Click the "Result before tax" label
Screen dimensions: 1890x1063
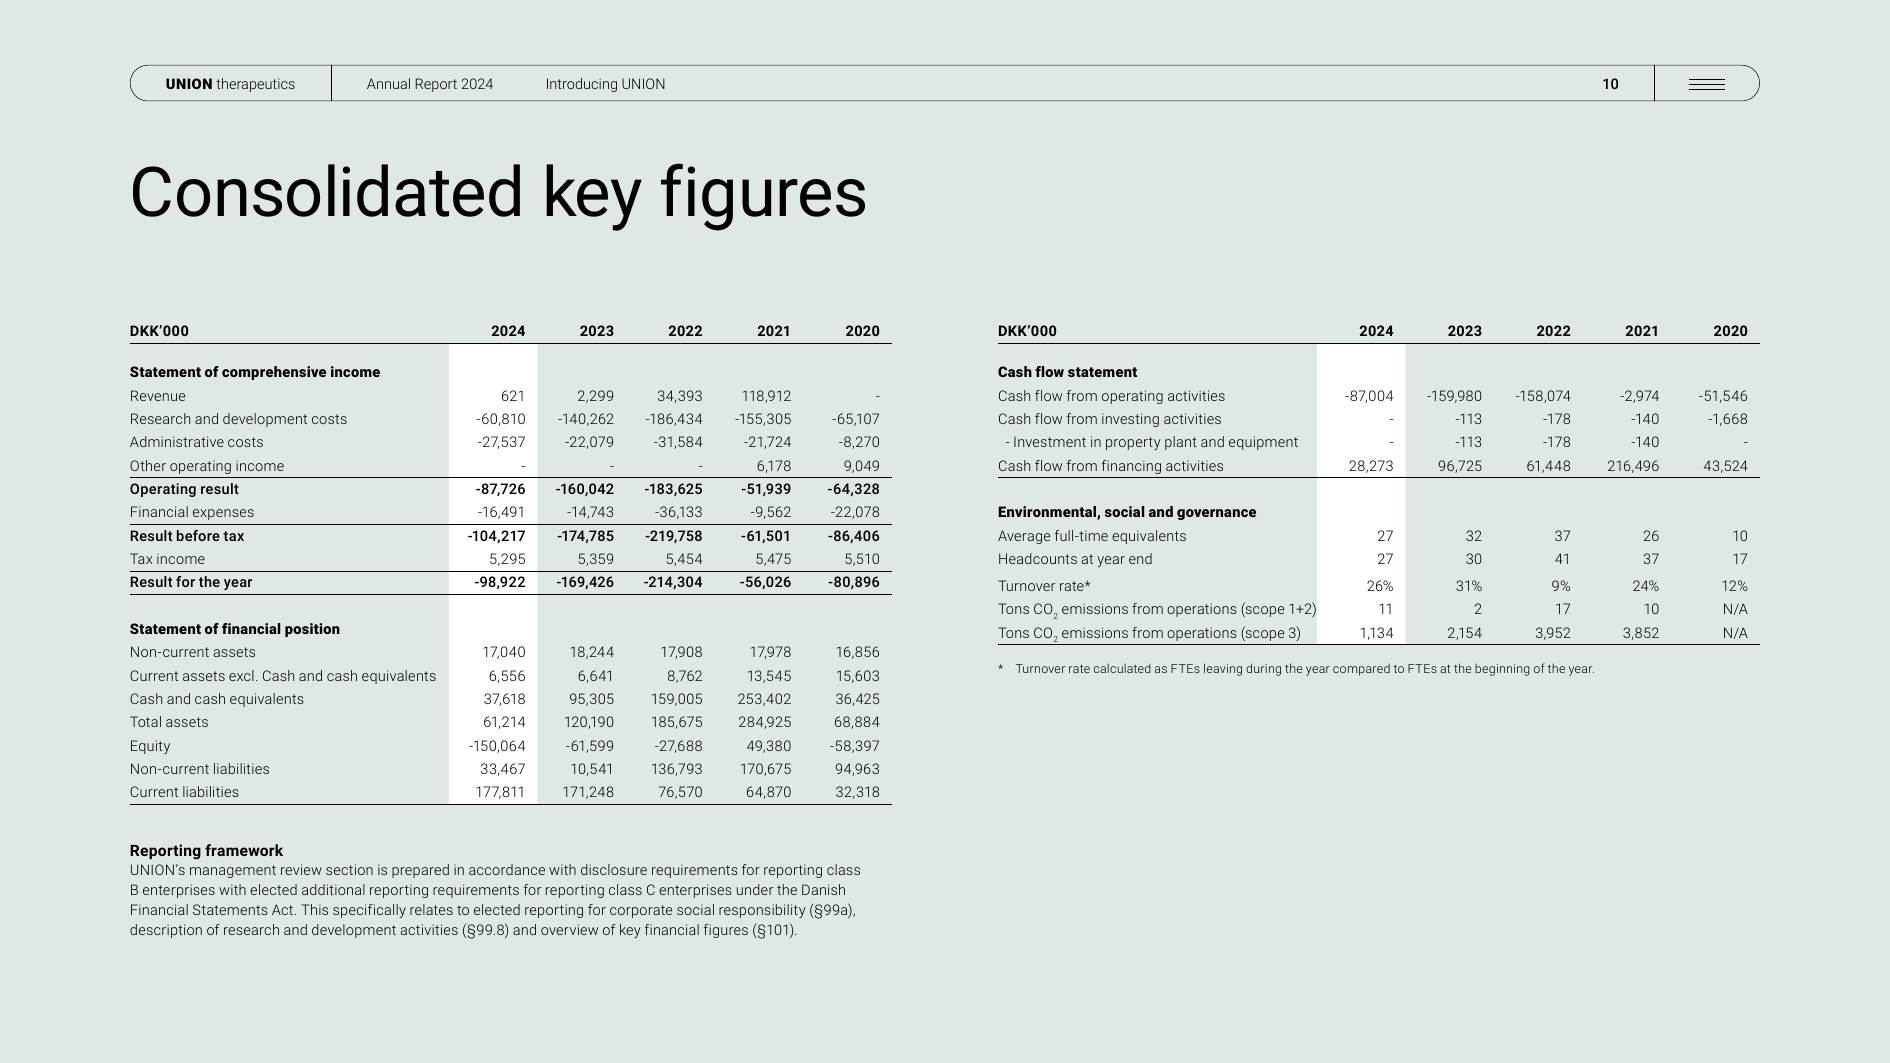tap(187, 536)
